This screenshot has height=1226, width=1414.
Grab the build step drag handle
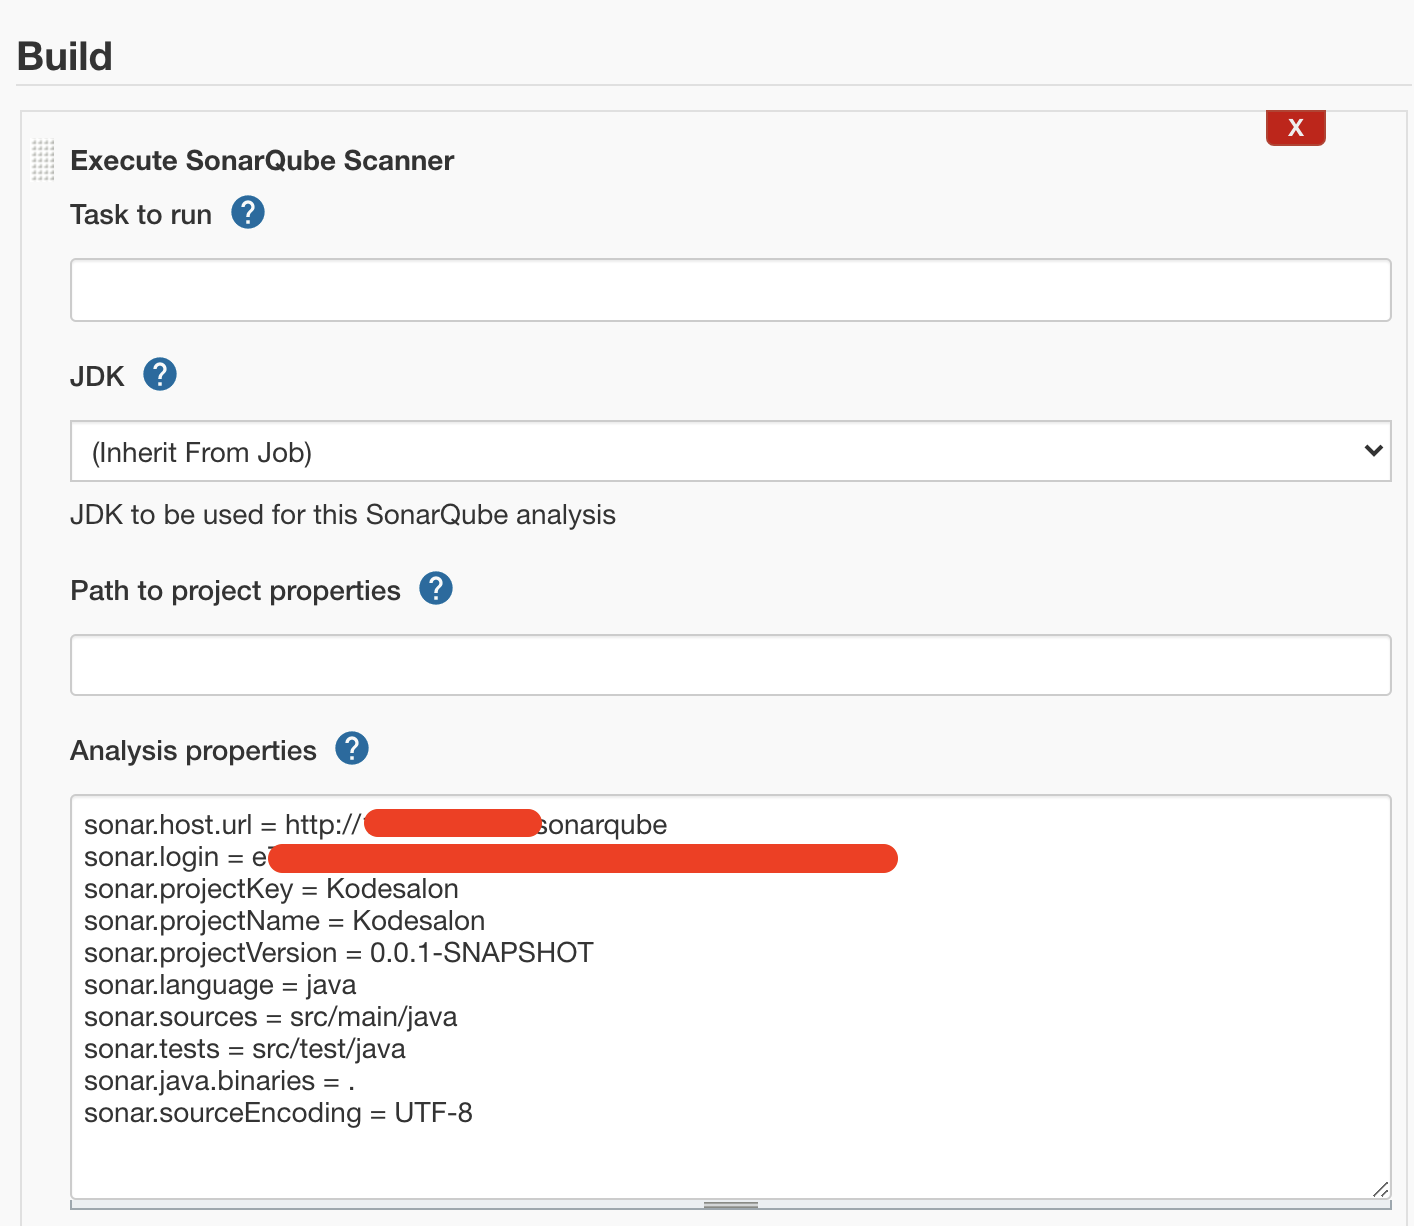42,160
